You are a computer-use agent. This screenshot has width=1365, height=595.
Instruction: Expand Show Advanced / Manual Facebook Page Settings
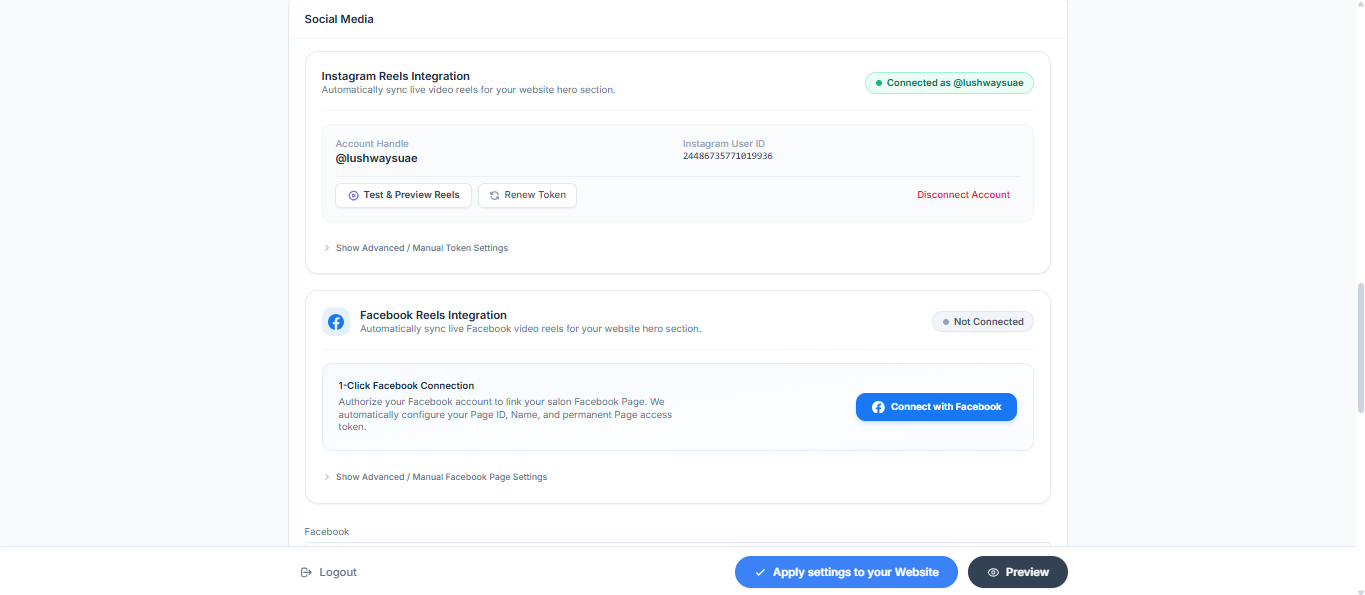(435, 477)
